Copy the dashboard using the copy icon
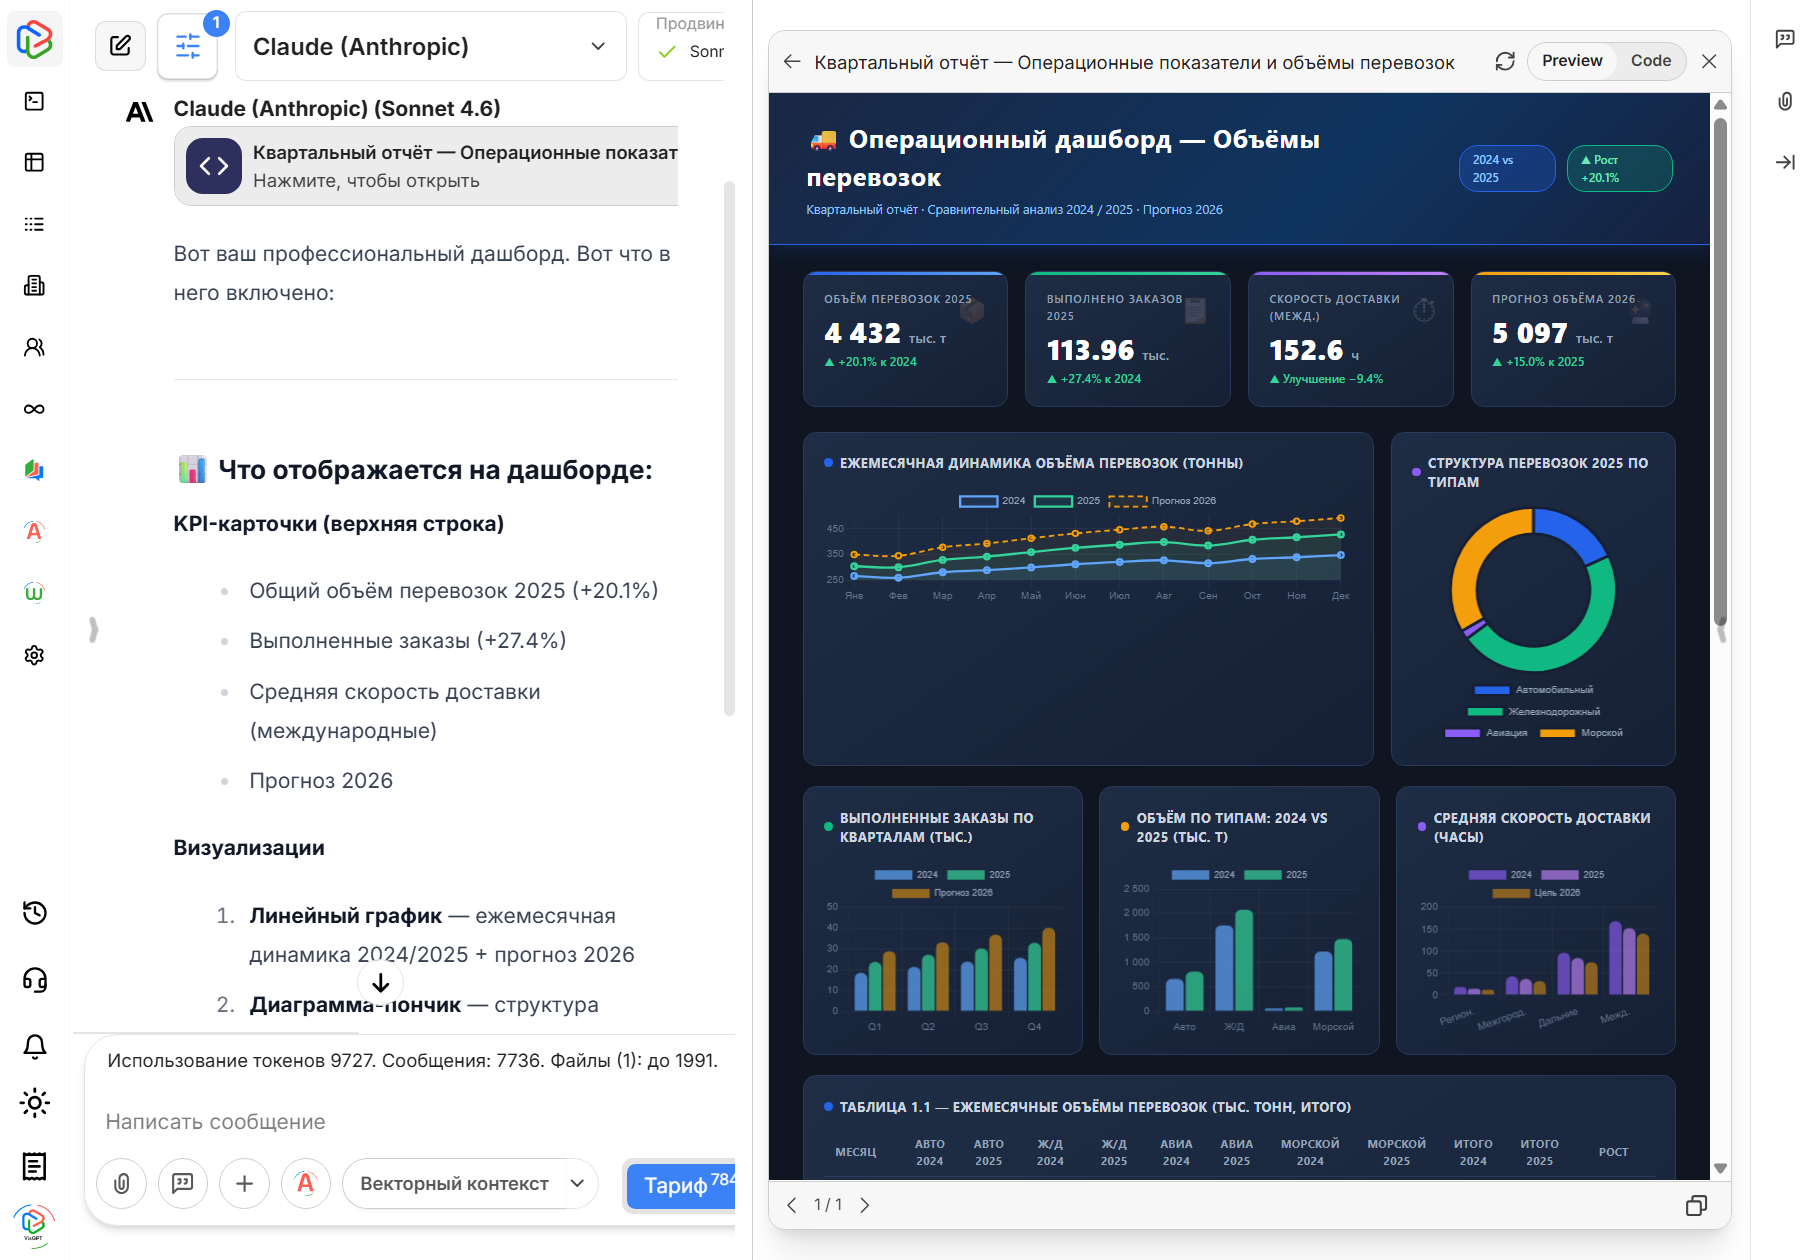Viewport: 1819px width, 1260px height. point(1696,1205)
